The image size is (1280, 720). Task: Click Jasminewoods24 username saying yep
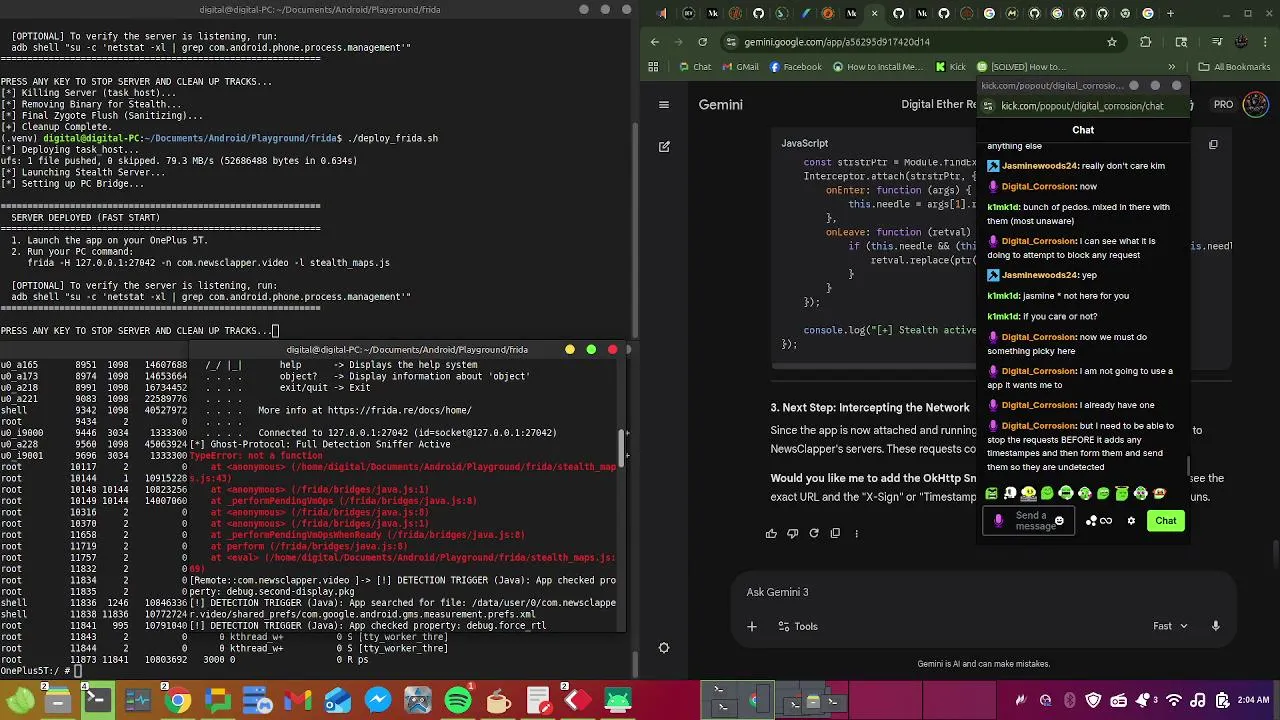coord(1040,275)
